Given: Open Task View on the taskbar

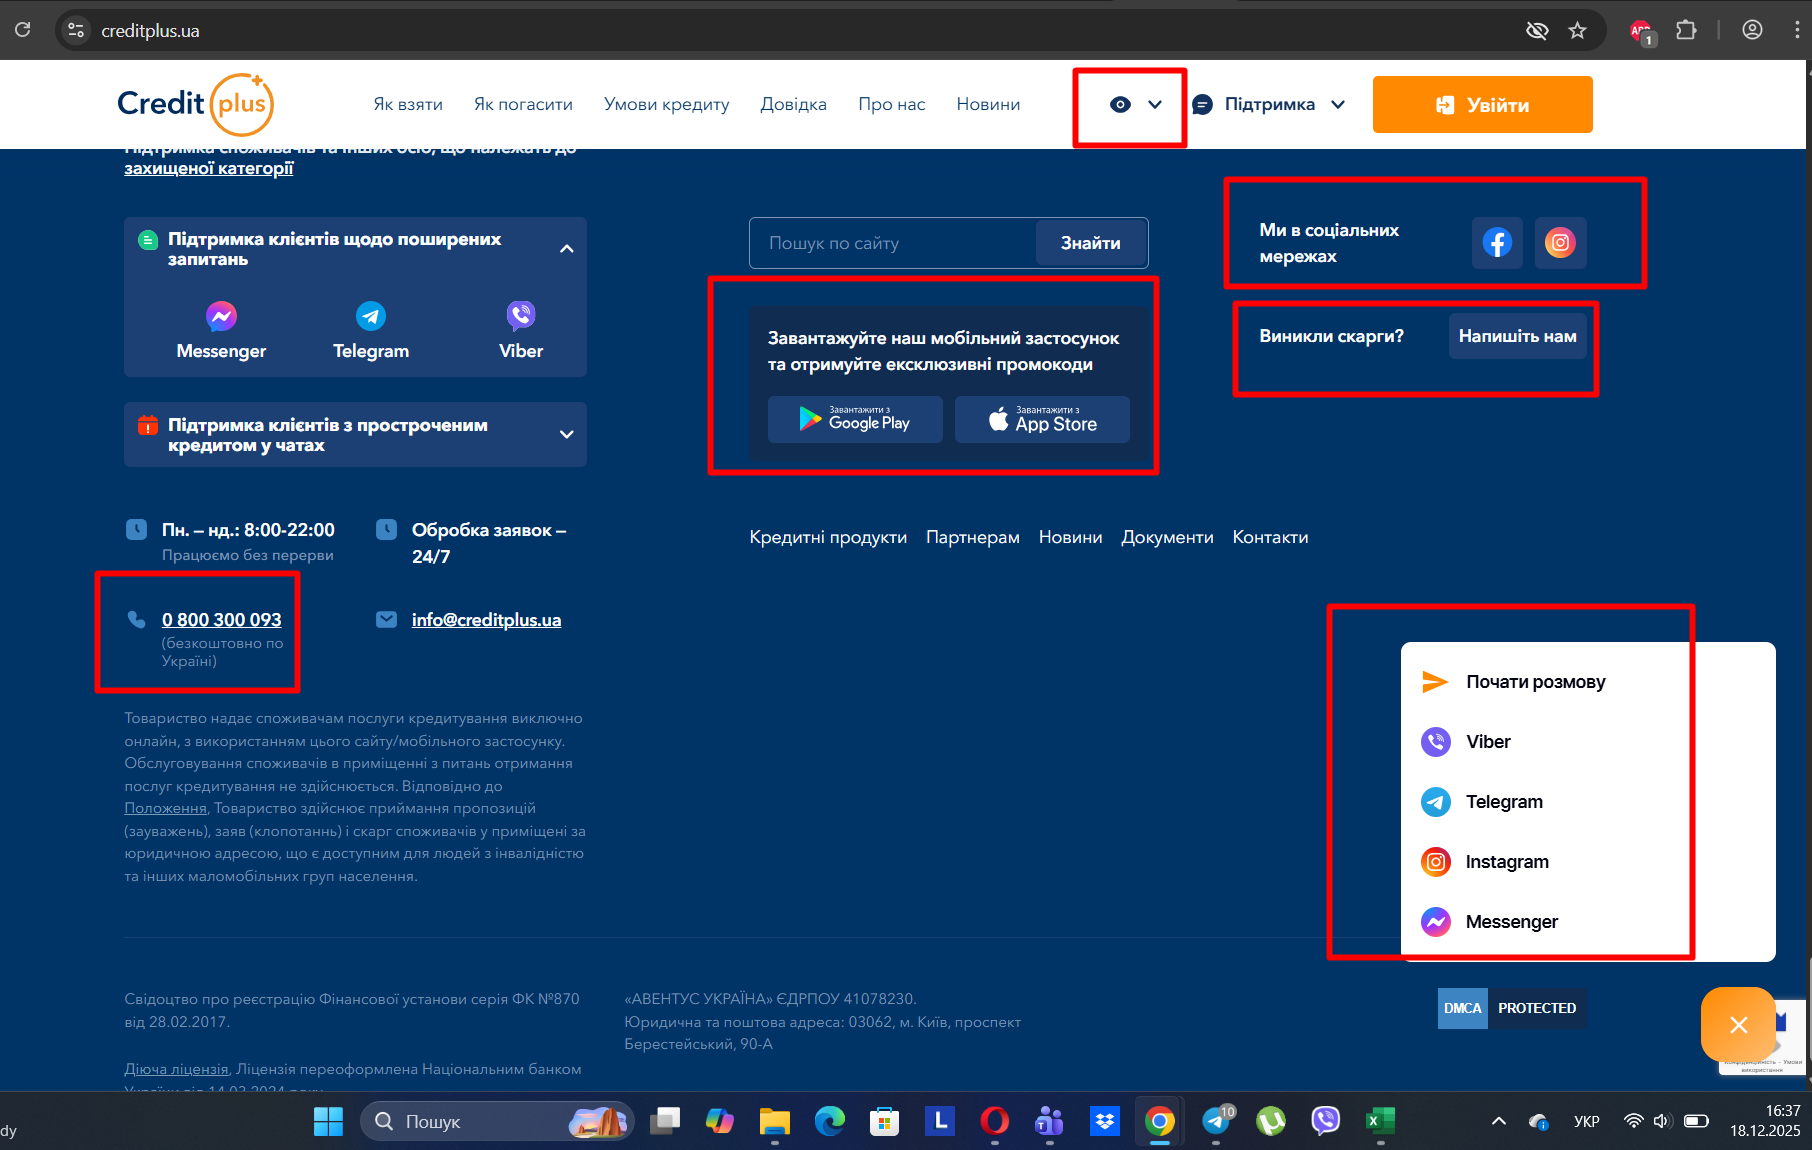Looking at the screenshot, I should (664, 1121).
